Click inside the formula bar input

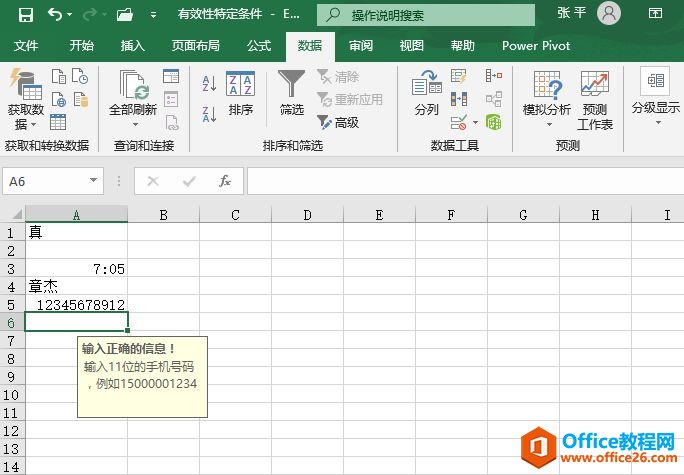tap(465, 181)
